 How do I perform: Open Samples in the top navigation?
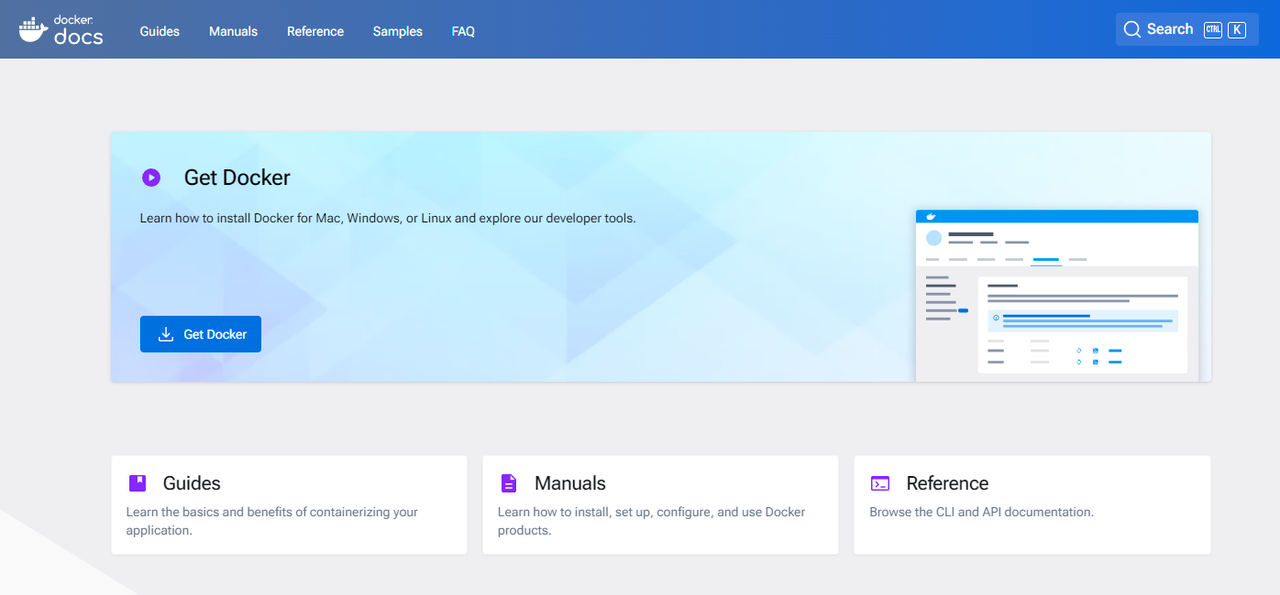pos(398,31)
